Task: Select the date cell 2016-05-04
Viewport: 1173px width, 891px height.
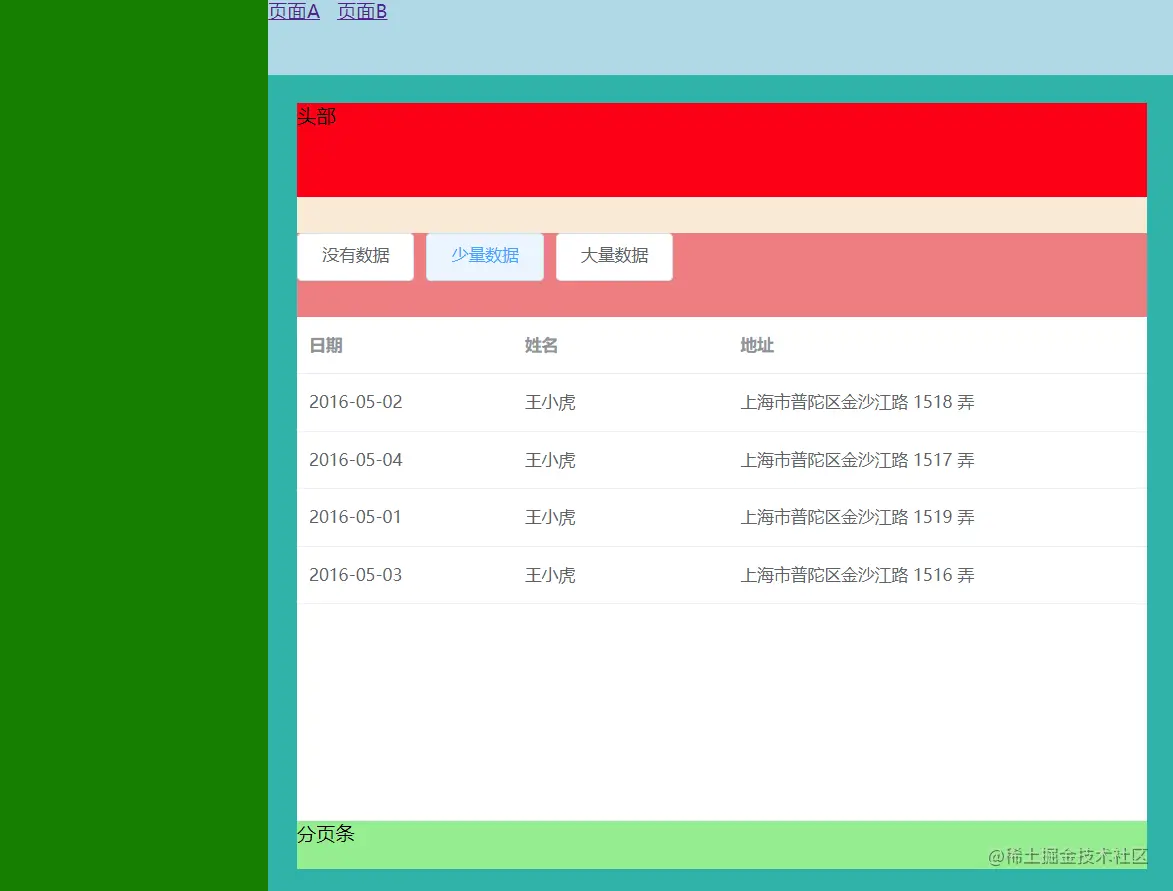Action: point(356,460)
